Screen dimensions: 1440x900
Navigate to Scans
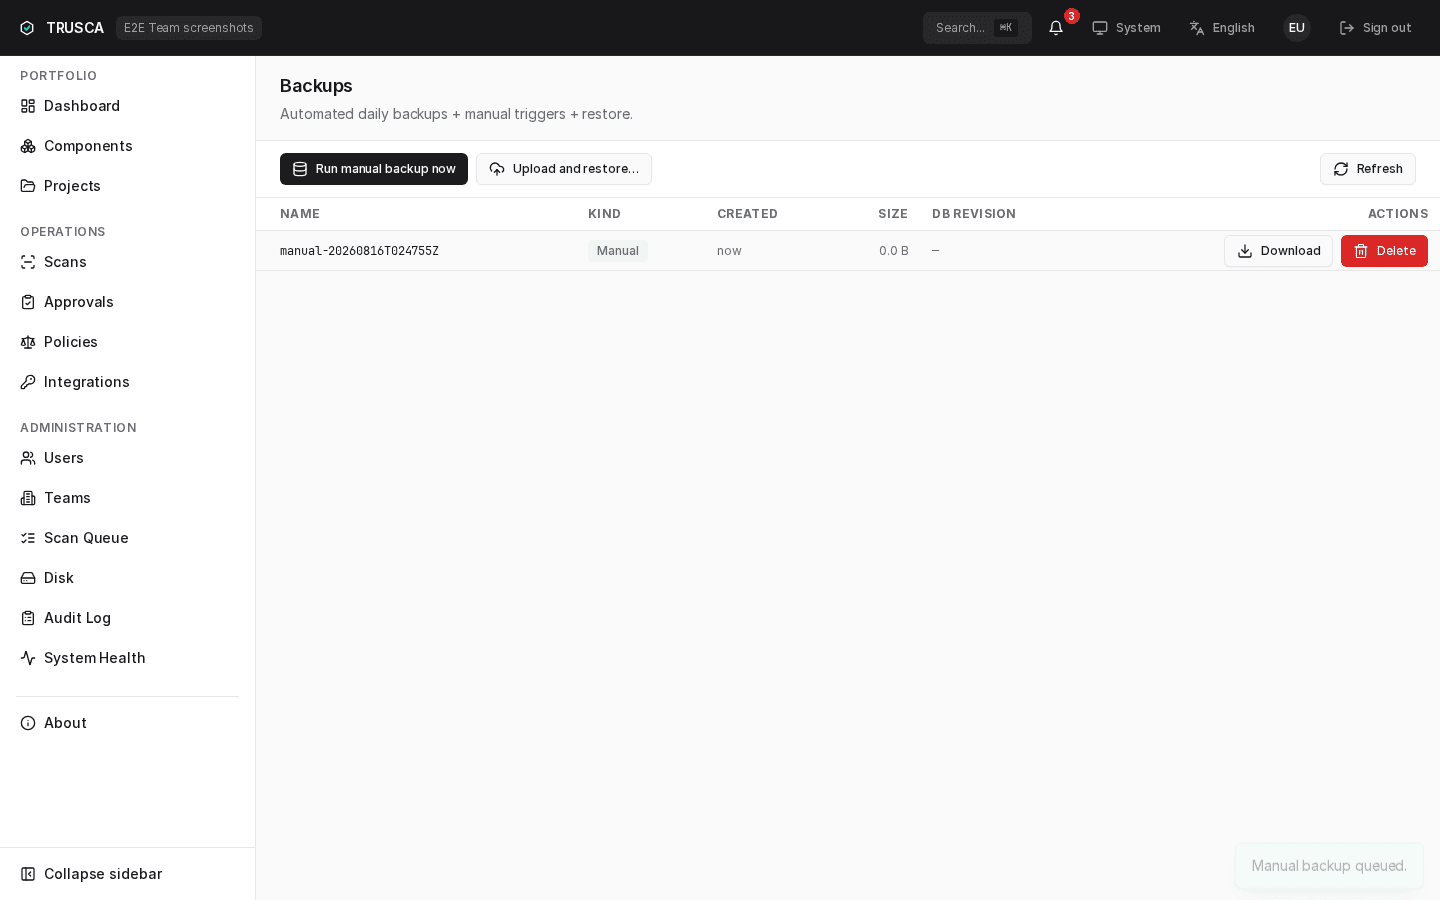(127, 262)
